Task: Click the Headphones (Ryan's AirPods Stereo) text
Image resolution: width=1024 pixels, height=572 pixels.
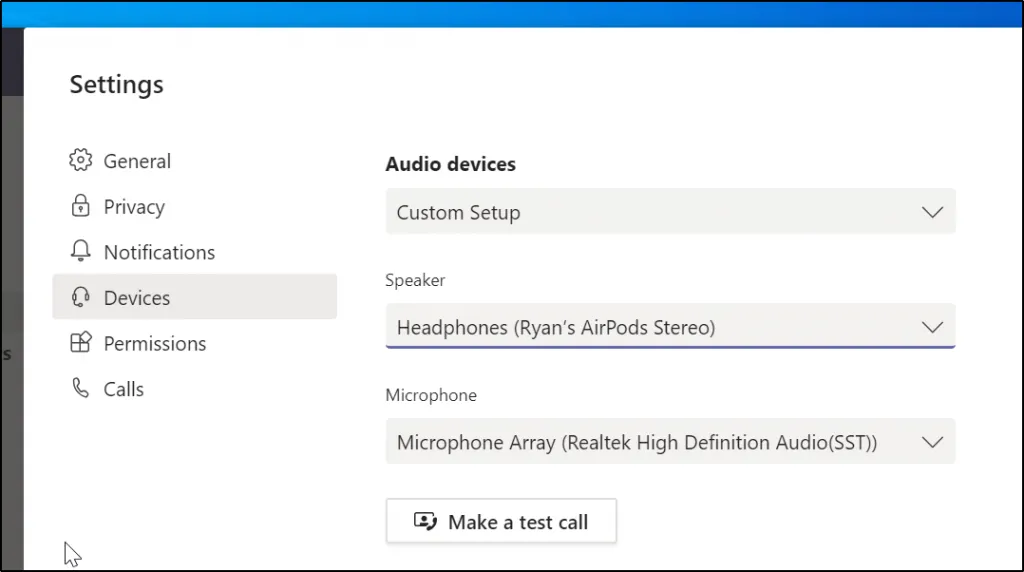Action: point(555,327)
